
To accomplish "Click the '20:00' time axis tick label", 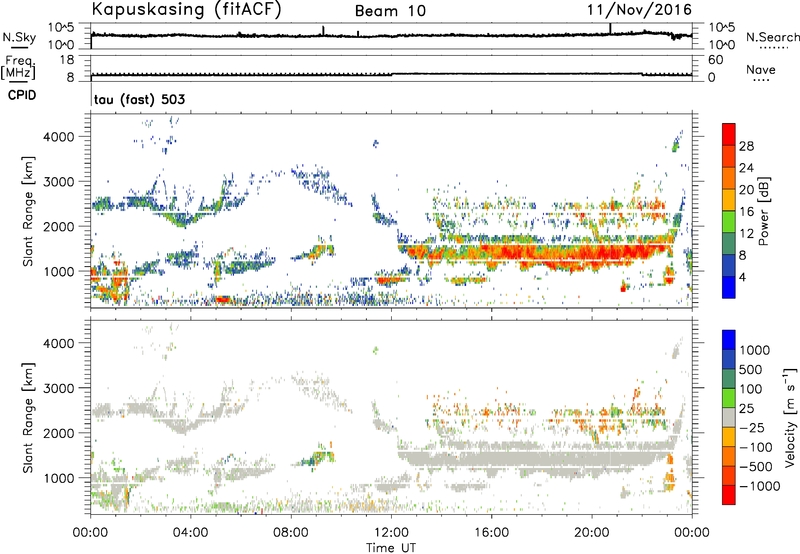I will point(592,533).
